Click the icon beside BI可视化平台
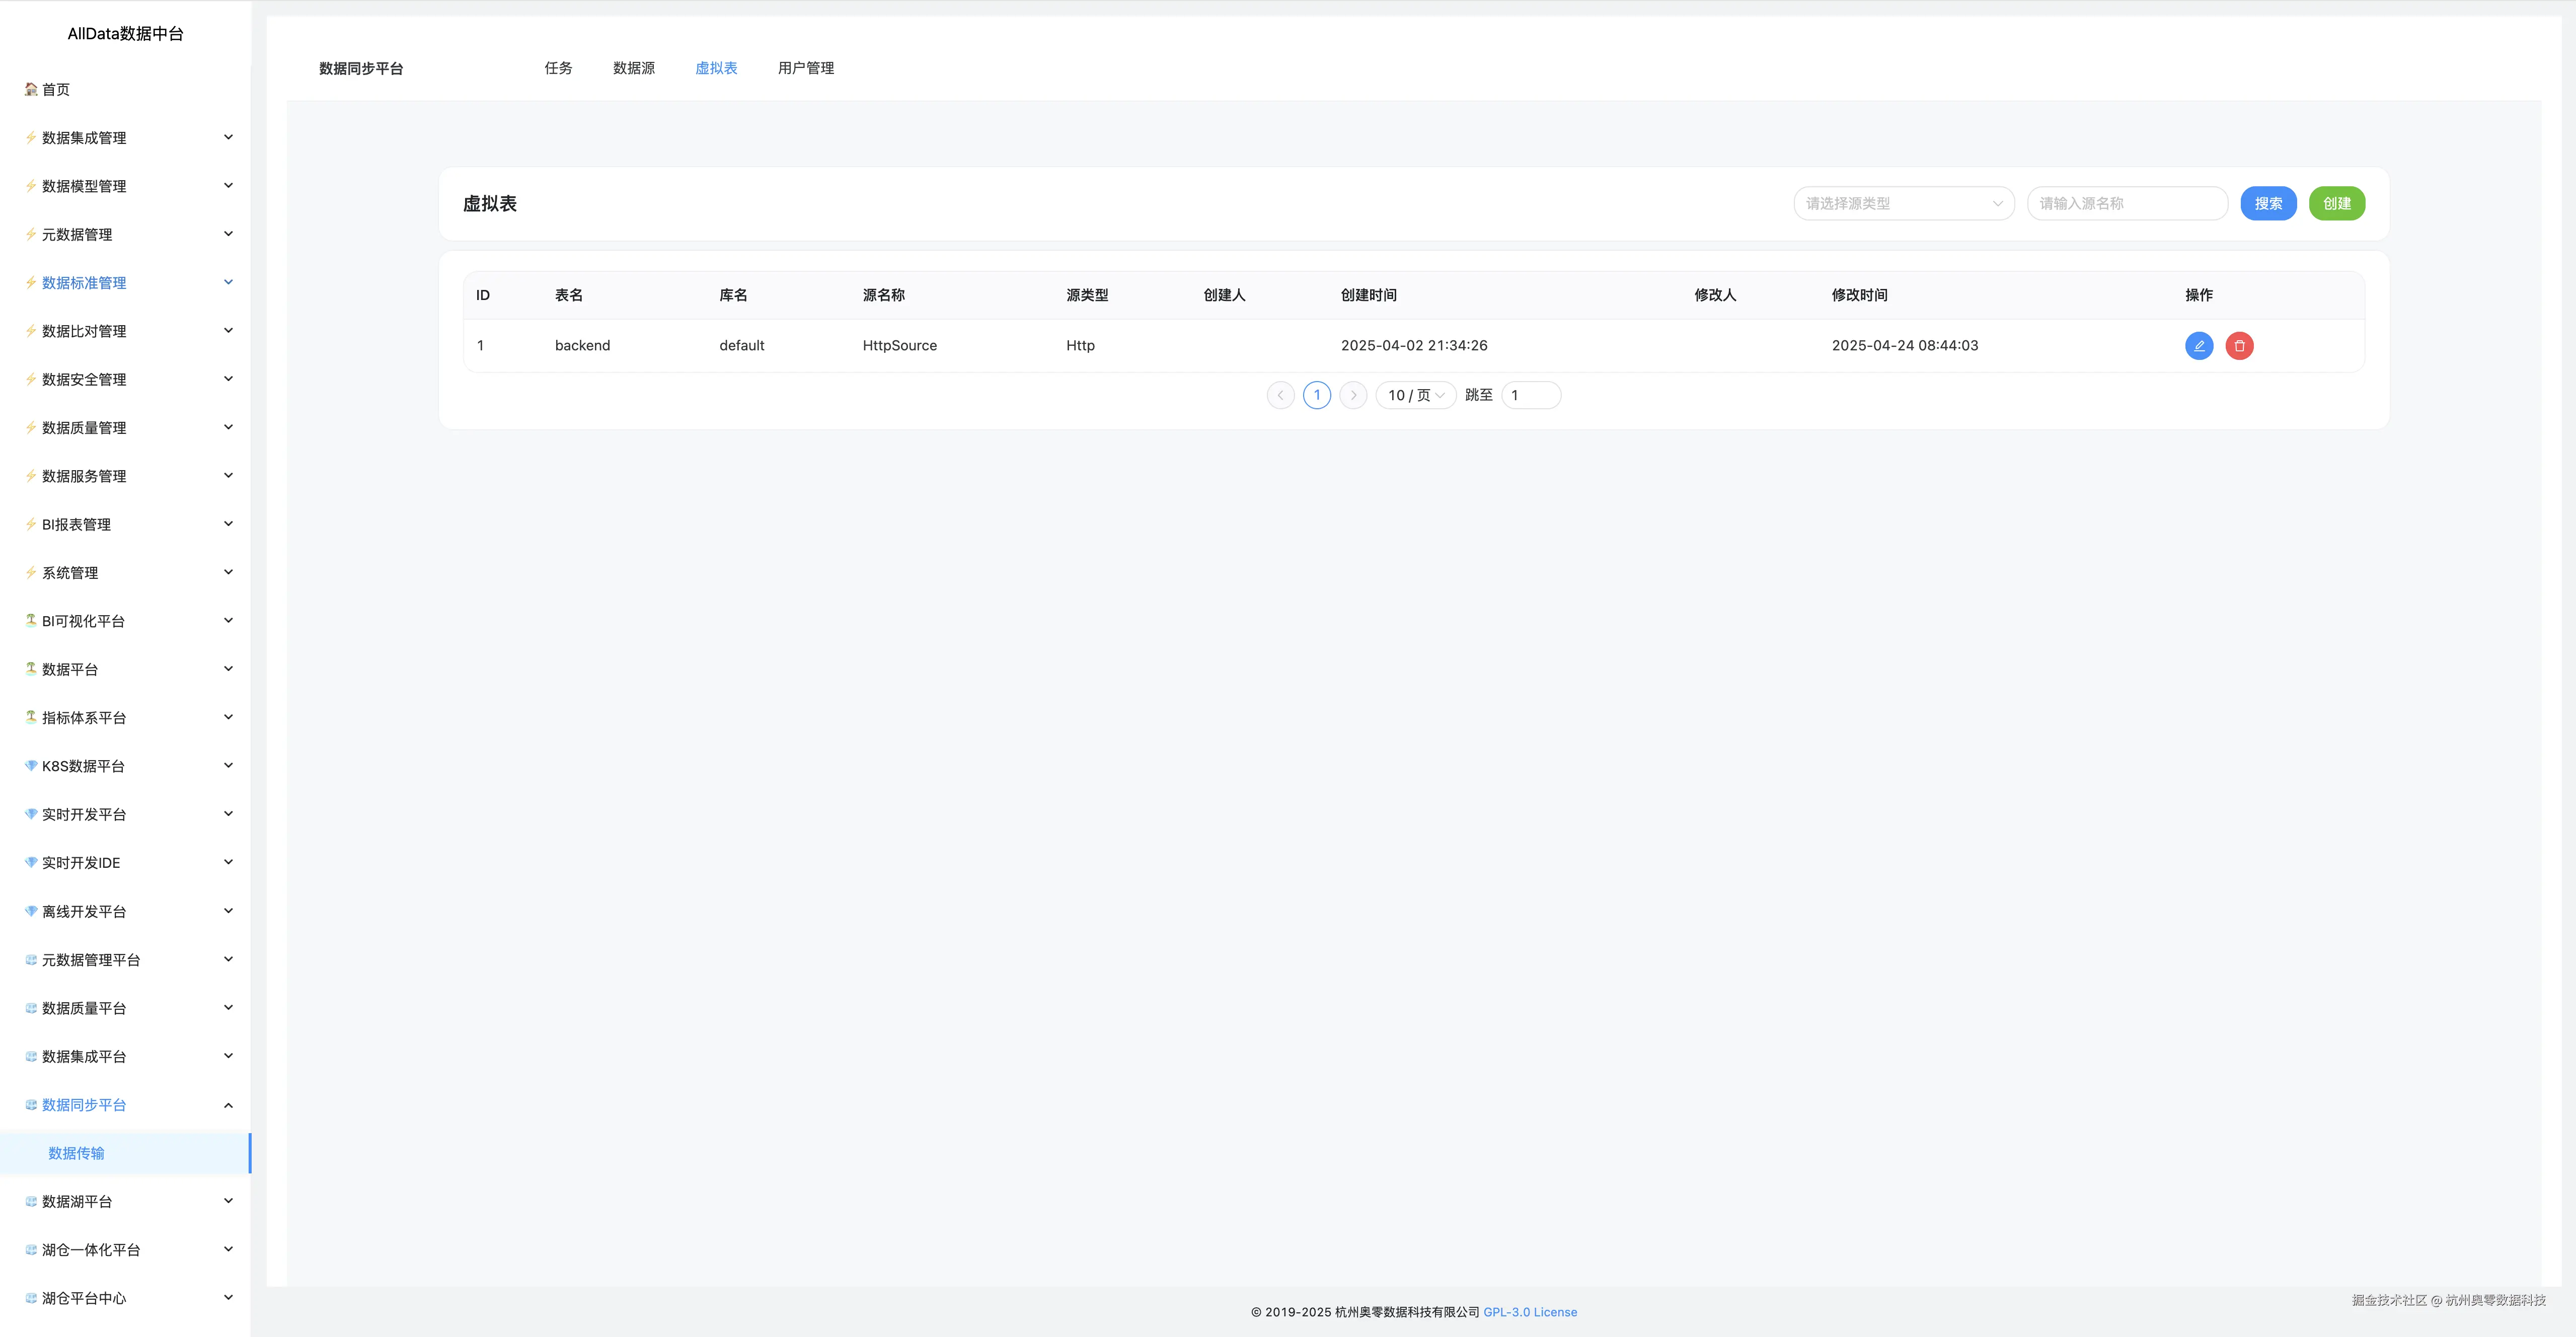The image size is (2576, 1337). point(31,620)
